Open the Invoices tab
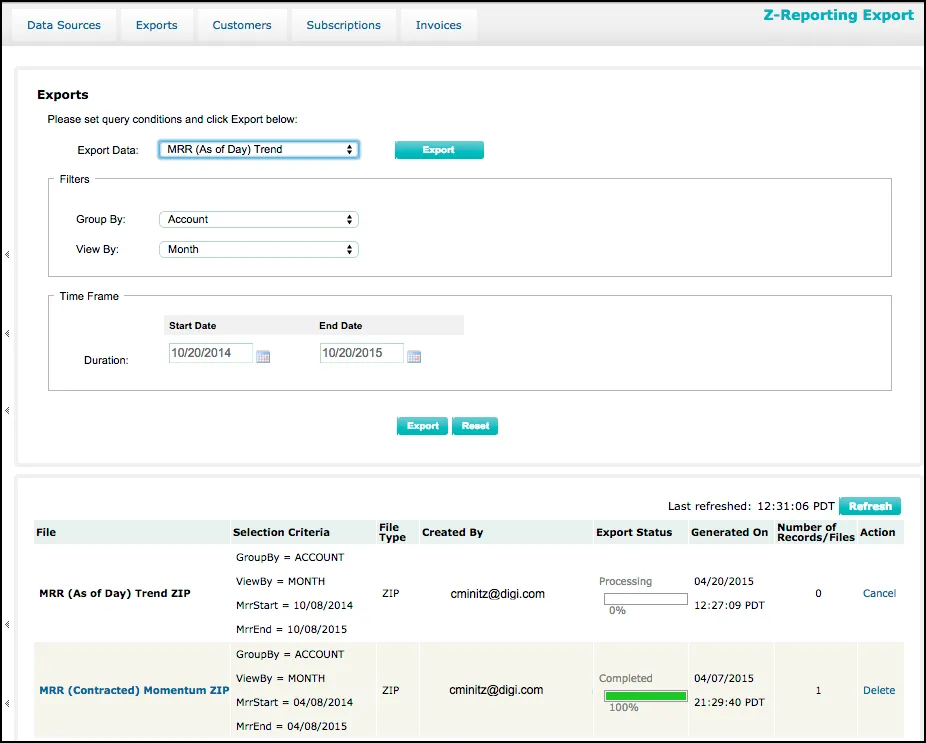926x743 pixels. [439, 25]
